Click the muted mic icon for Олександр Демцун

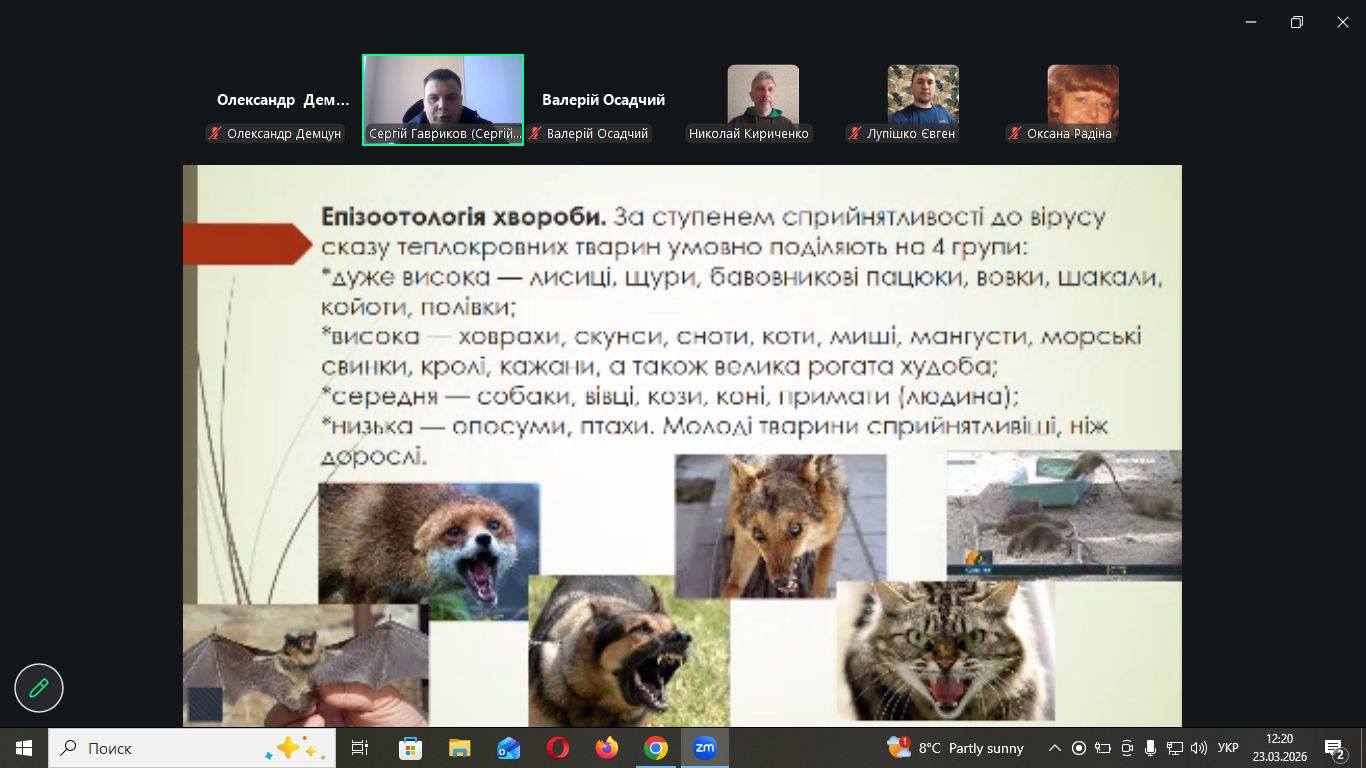click(215, 133)
